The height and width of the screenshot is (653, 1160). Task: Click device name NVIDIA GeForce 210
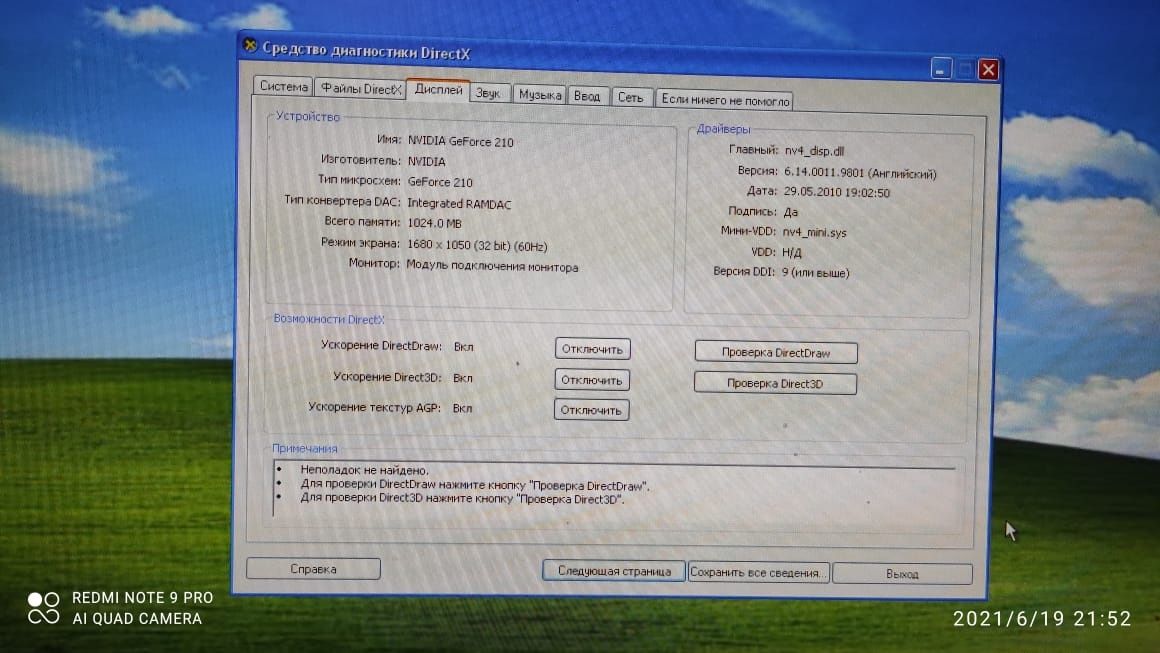click(461, 141)
